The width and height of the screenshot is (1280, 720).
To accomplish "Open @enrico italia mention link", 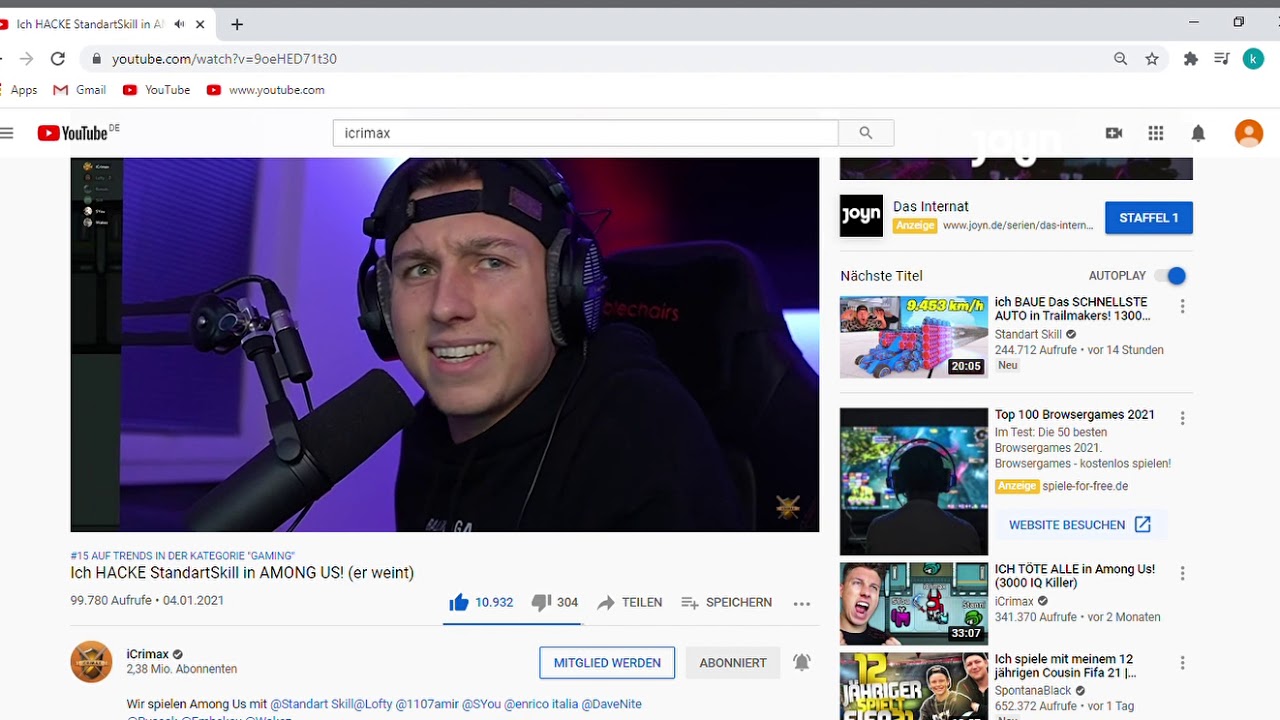I will 541,704.
